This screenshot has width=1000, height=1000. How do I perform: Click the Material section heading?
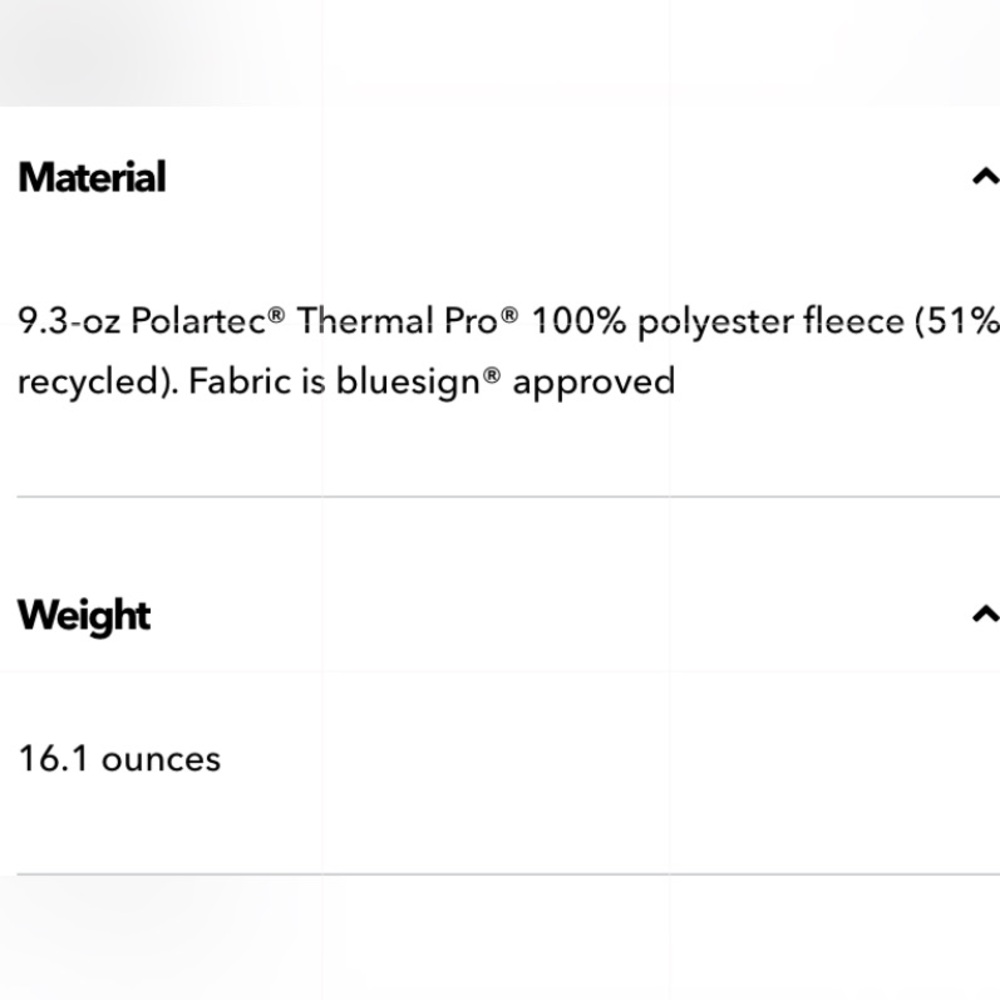[x=92, y=177]
